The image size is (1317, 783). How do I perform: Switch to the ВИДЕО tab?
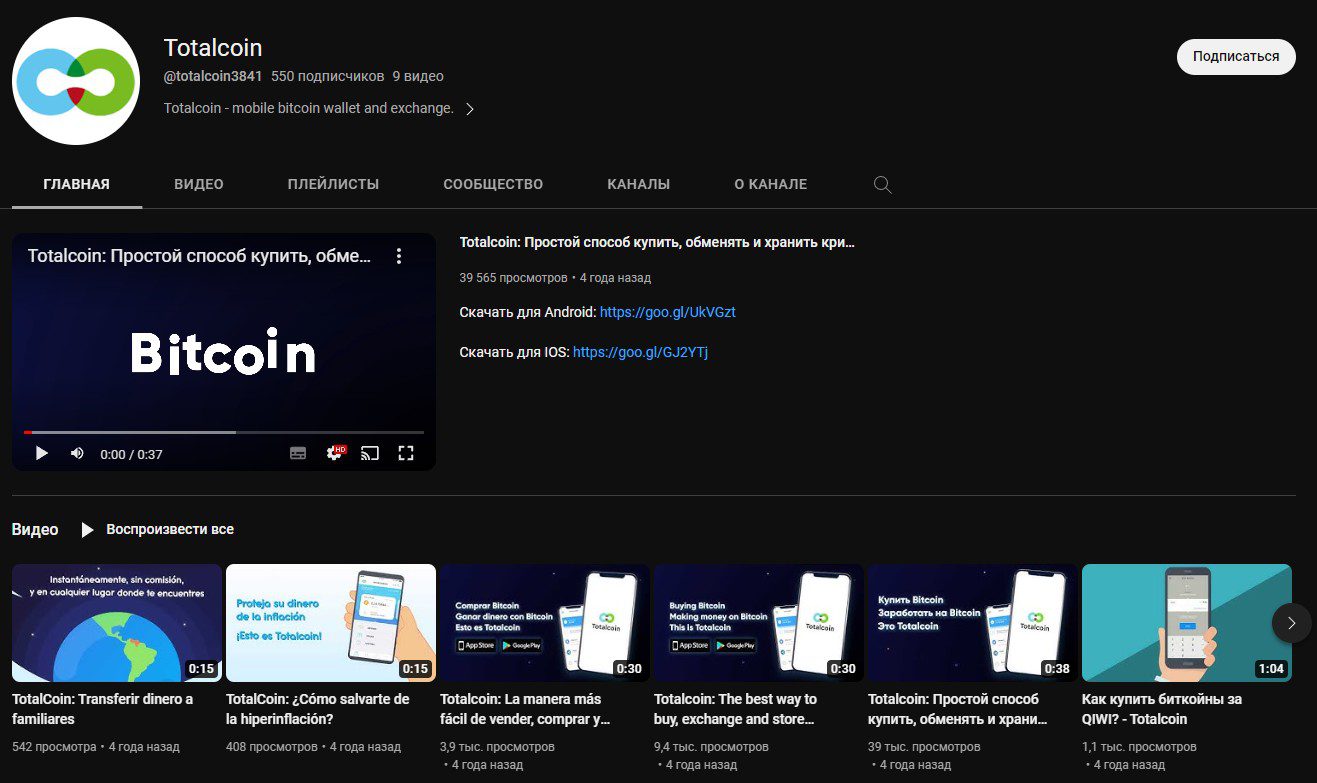coord(199,184)
